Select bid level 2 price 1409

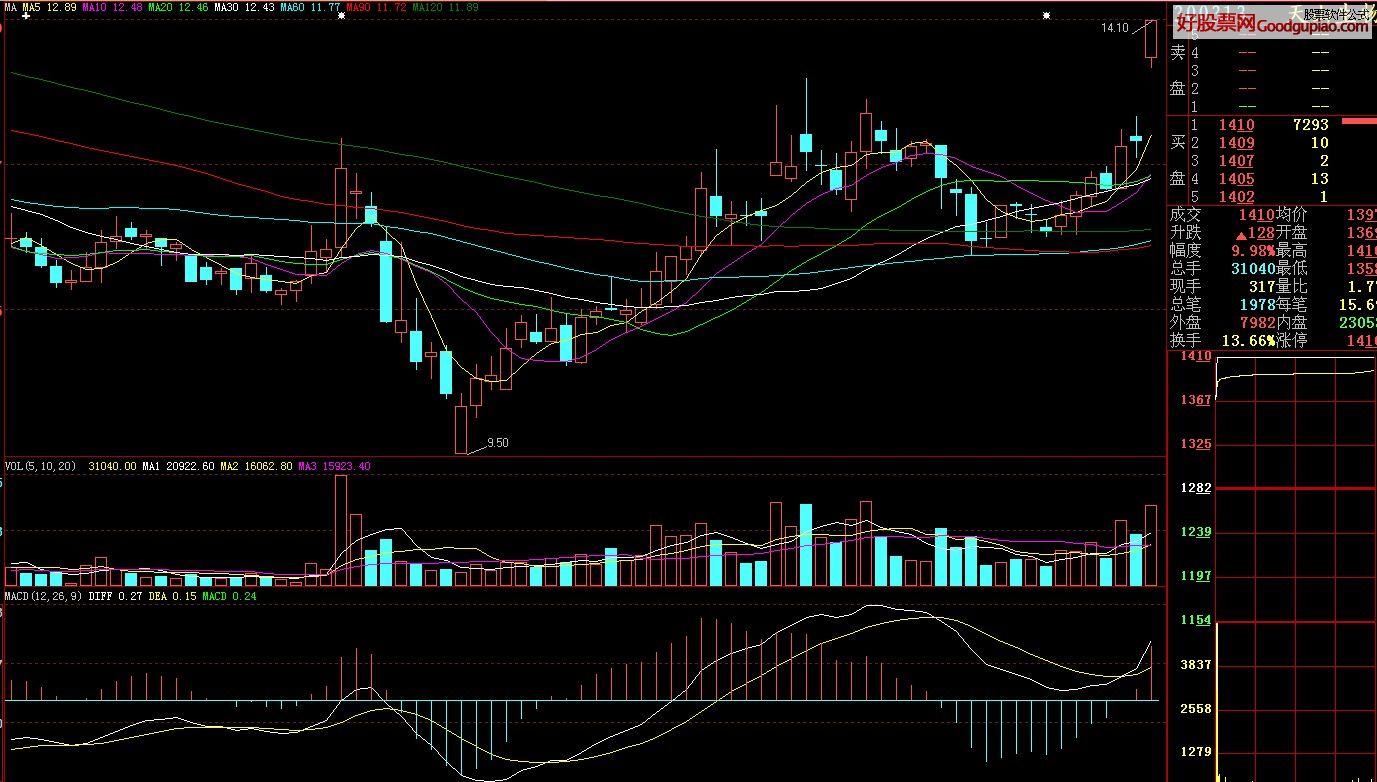click(x=1236, y=143)
